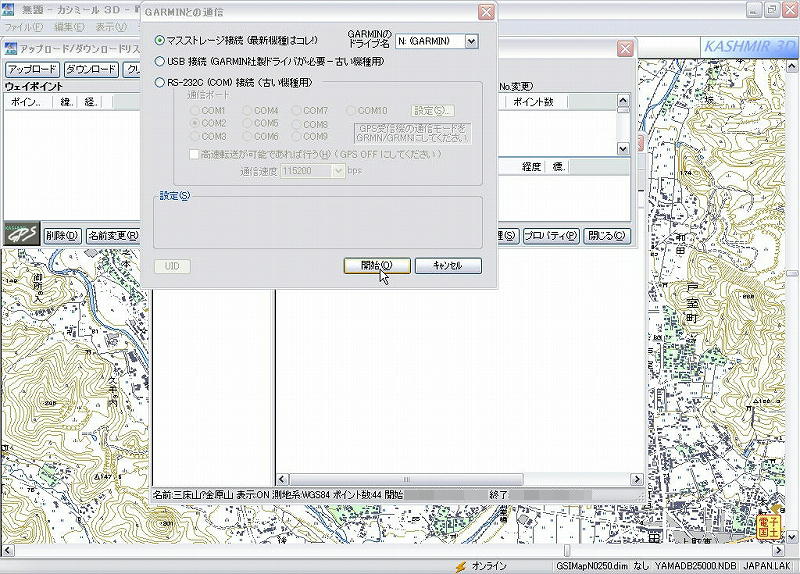Click the オンライン status text
800x574 pixels.
[489, 566]
